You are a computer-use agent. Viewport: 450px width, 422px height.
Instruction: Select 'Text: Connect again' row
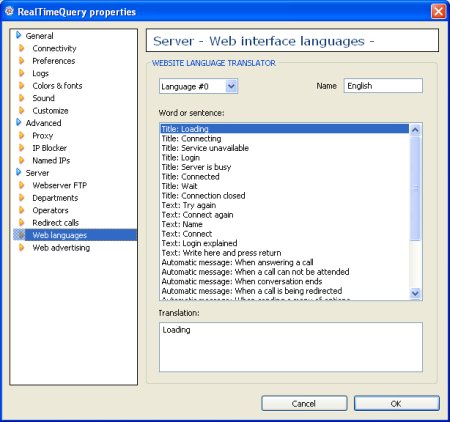coord(285,215)
